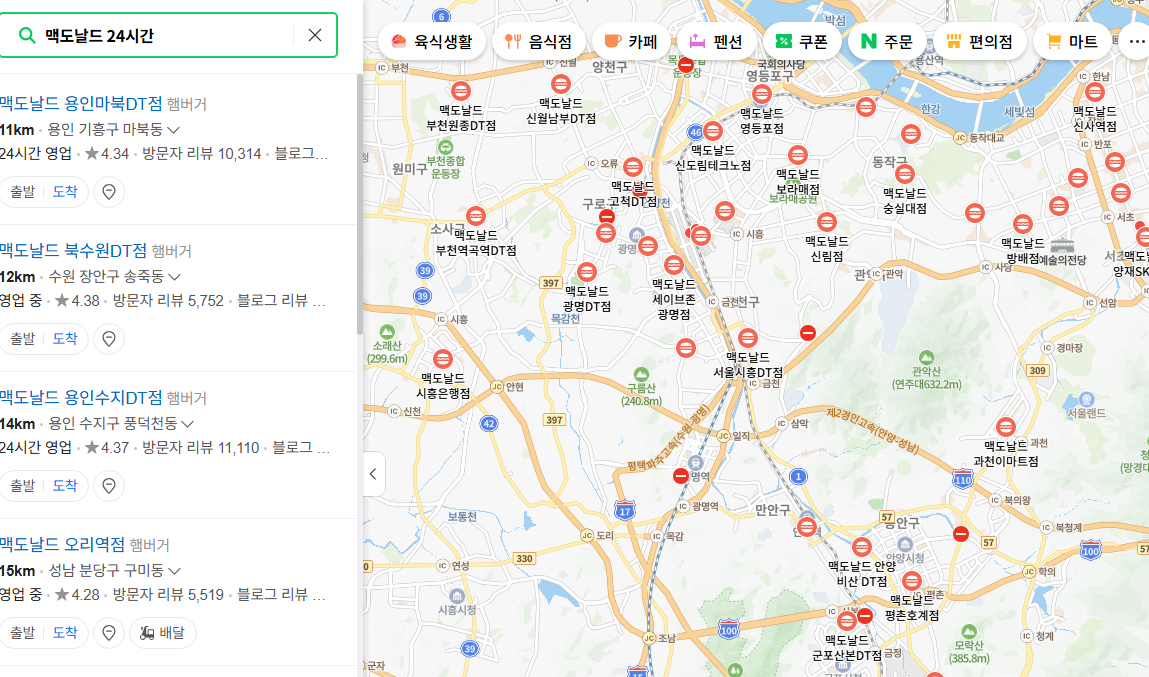Image resolution: width=1149 pixels, height=677 pixels.
Task: Click the results list scrollbar
Action: pos(359,204)
